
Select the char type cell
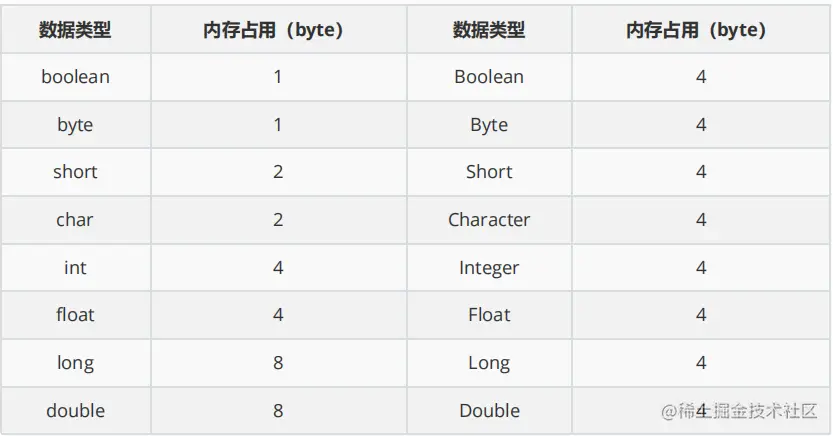(x=75, y=220)
